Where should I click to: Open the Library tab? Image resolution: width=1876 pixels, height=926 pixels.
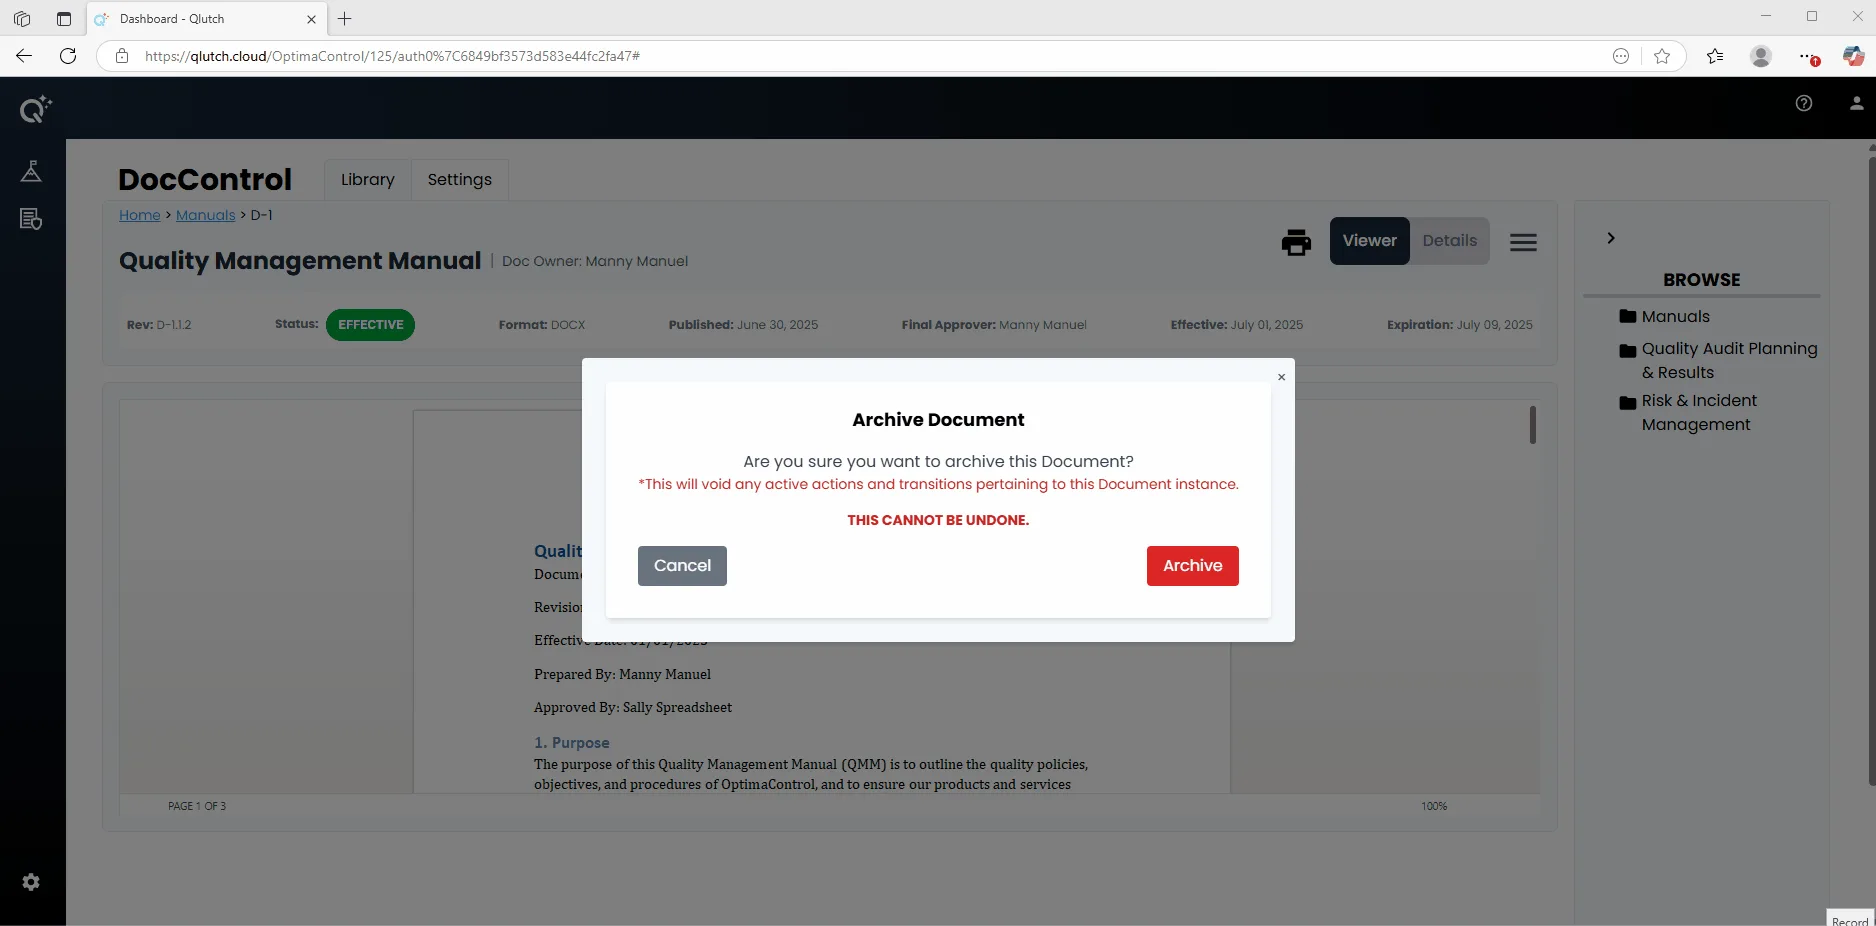coord(367,180)
